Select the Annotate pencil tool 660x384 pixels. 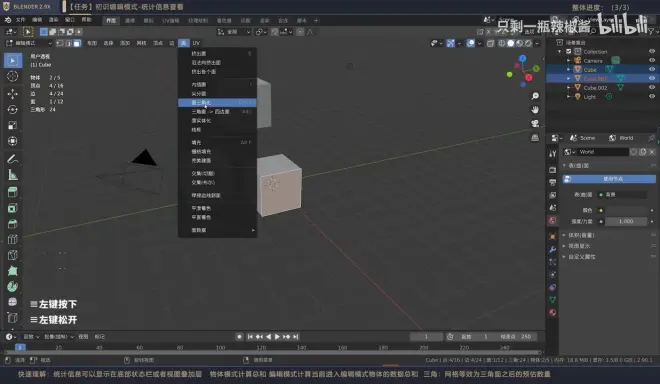point(13,159)
